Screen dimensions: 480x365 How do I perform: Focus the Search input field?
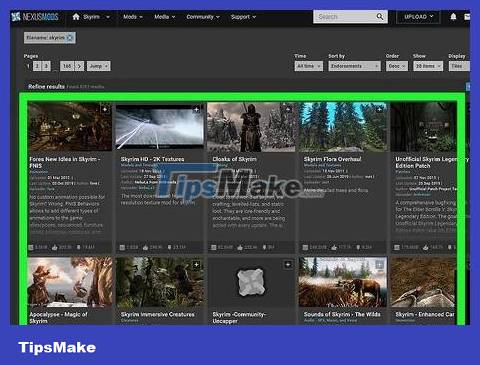click(x=345, y=17)
